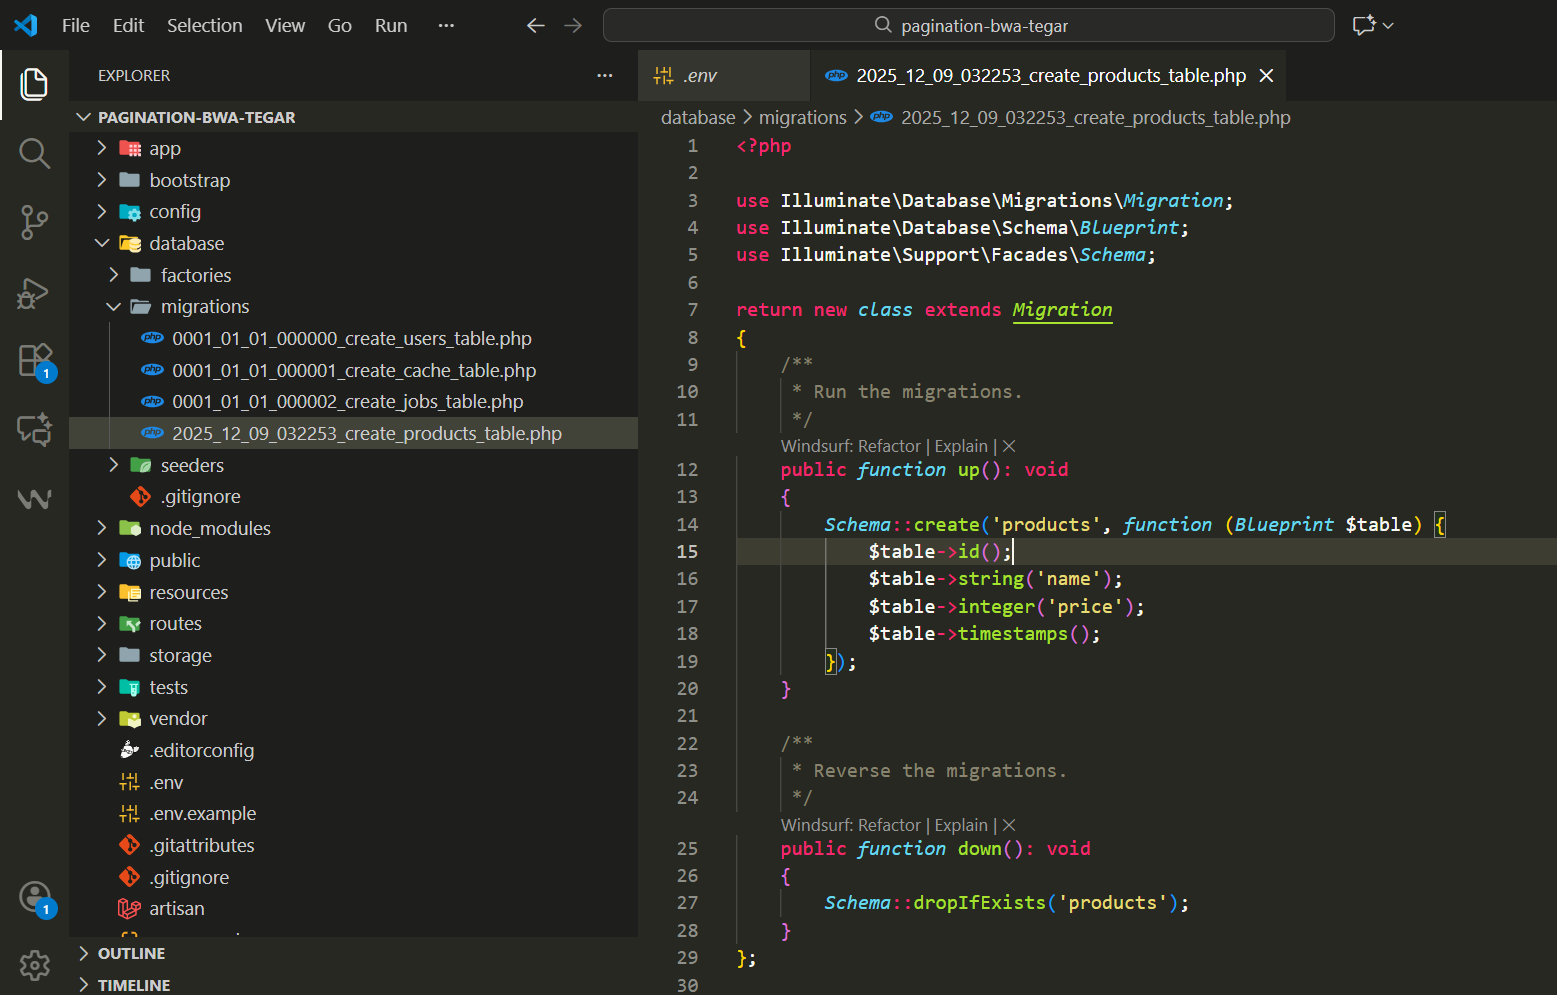Open the Windsurf icon in activity bar
This screenshot has height=995, width=1557.
tap(34, 499)
